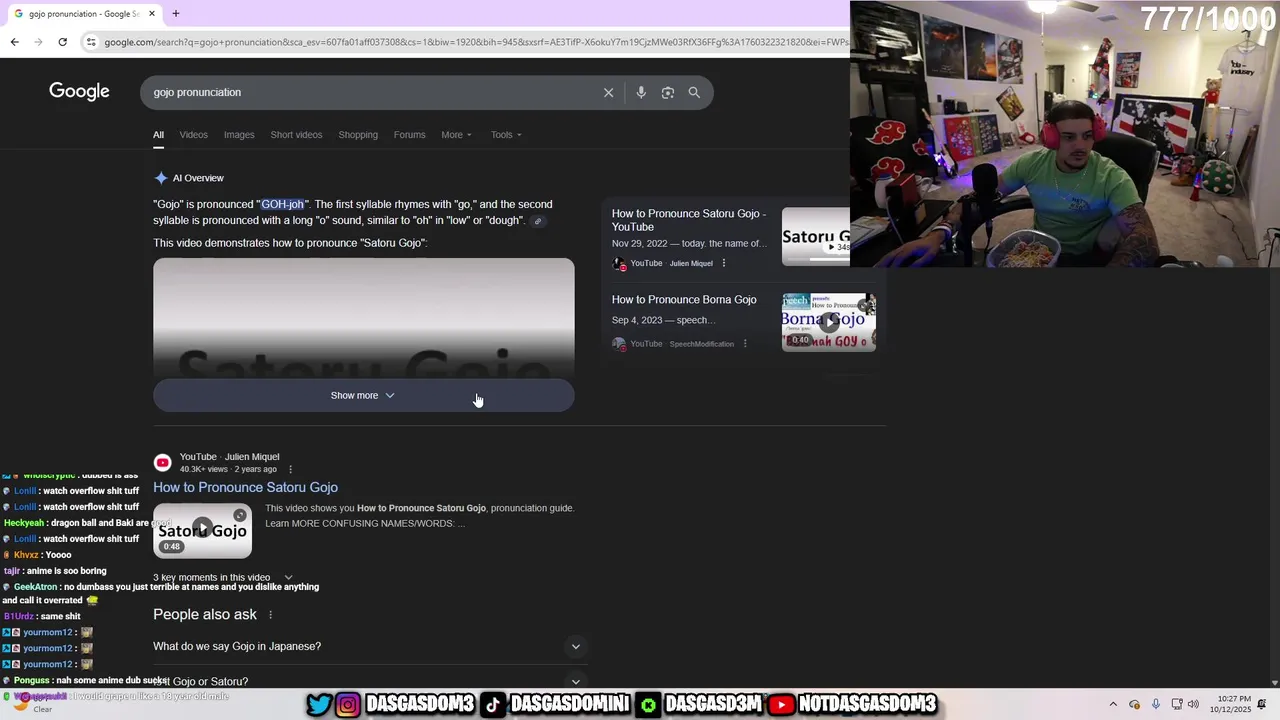Viewport: 1280px width, 720px height.
Task: Start voice search with microphone icon
Action: tap(641, 92)
